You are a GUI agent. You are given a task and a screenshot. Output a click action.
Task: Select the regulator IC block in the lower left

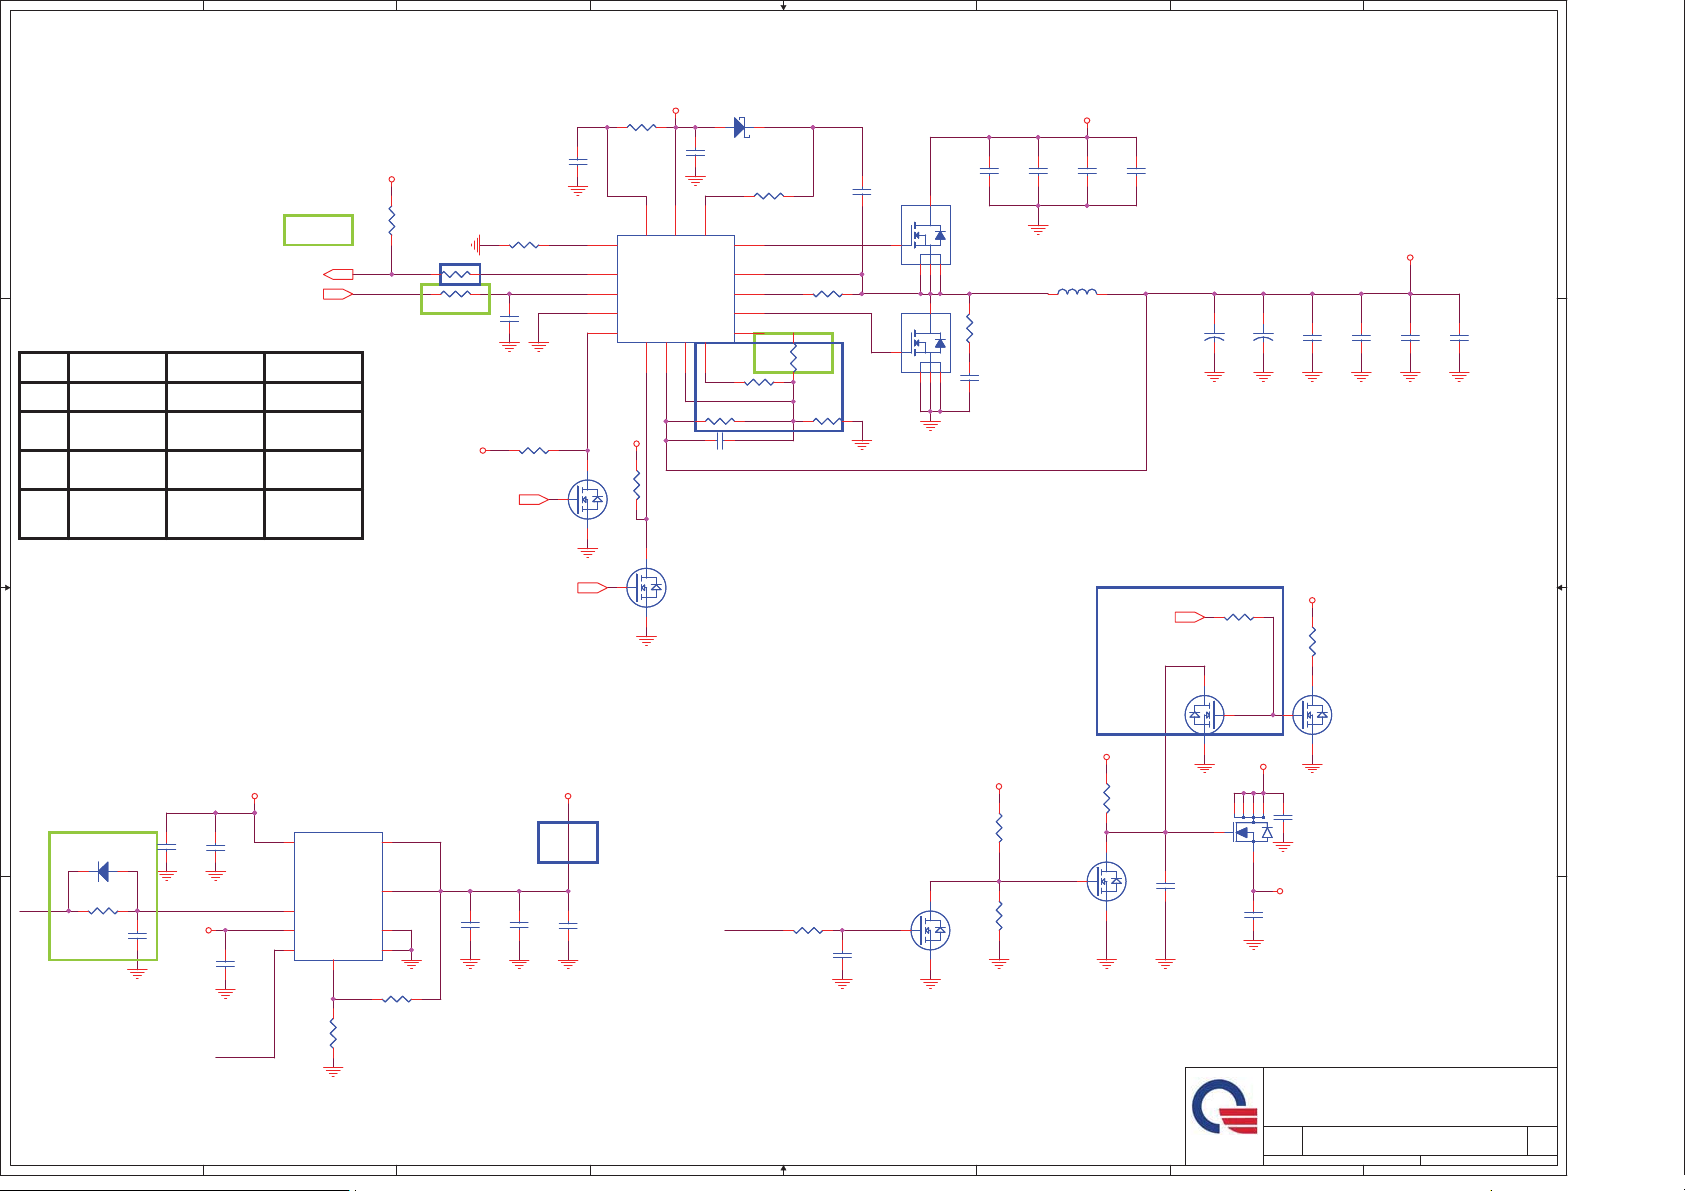click(338, 896)
